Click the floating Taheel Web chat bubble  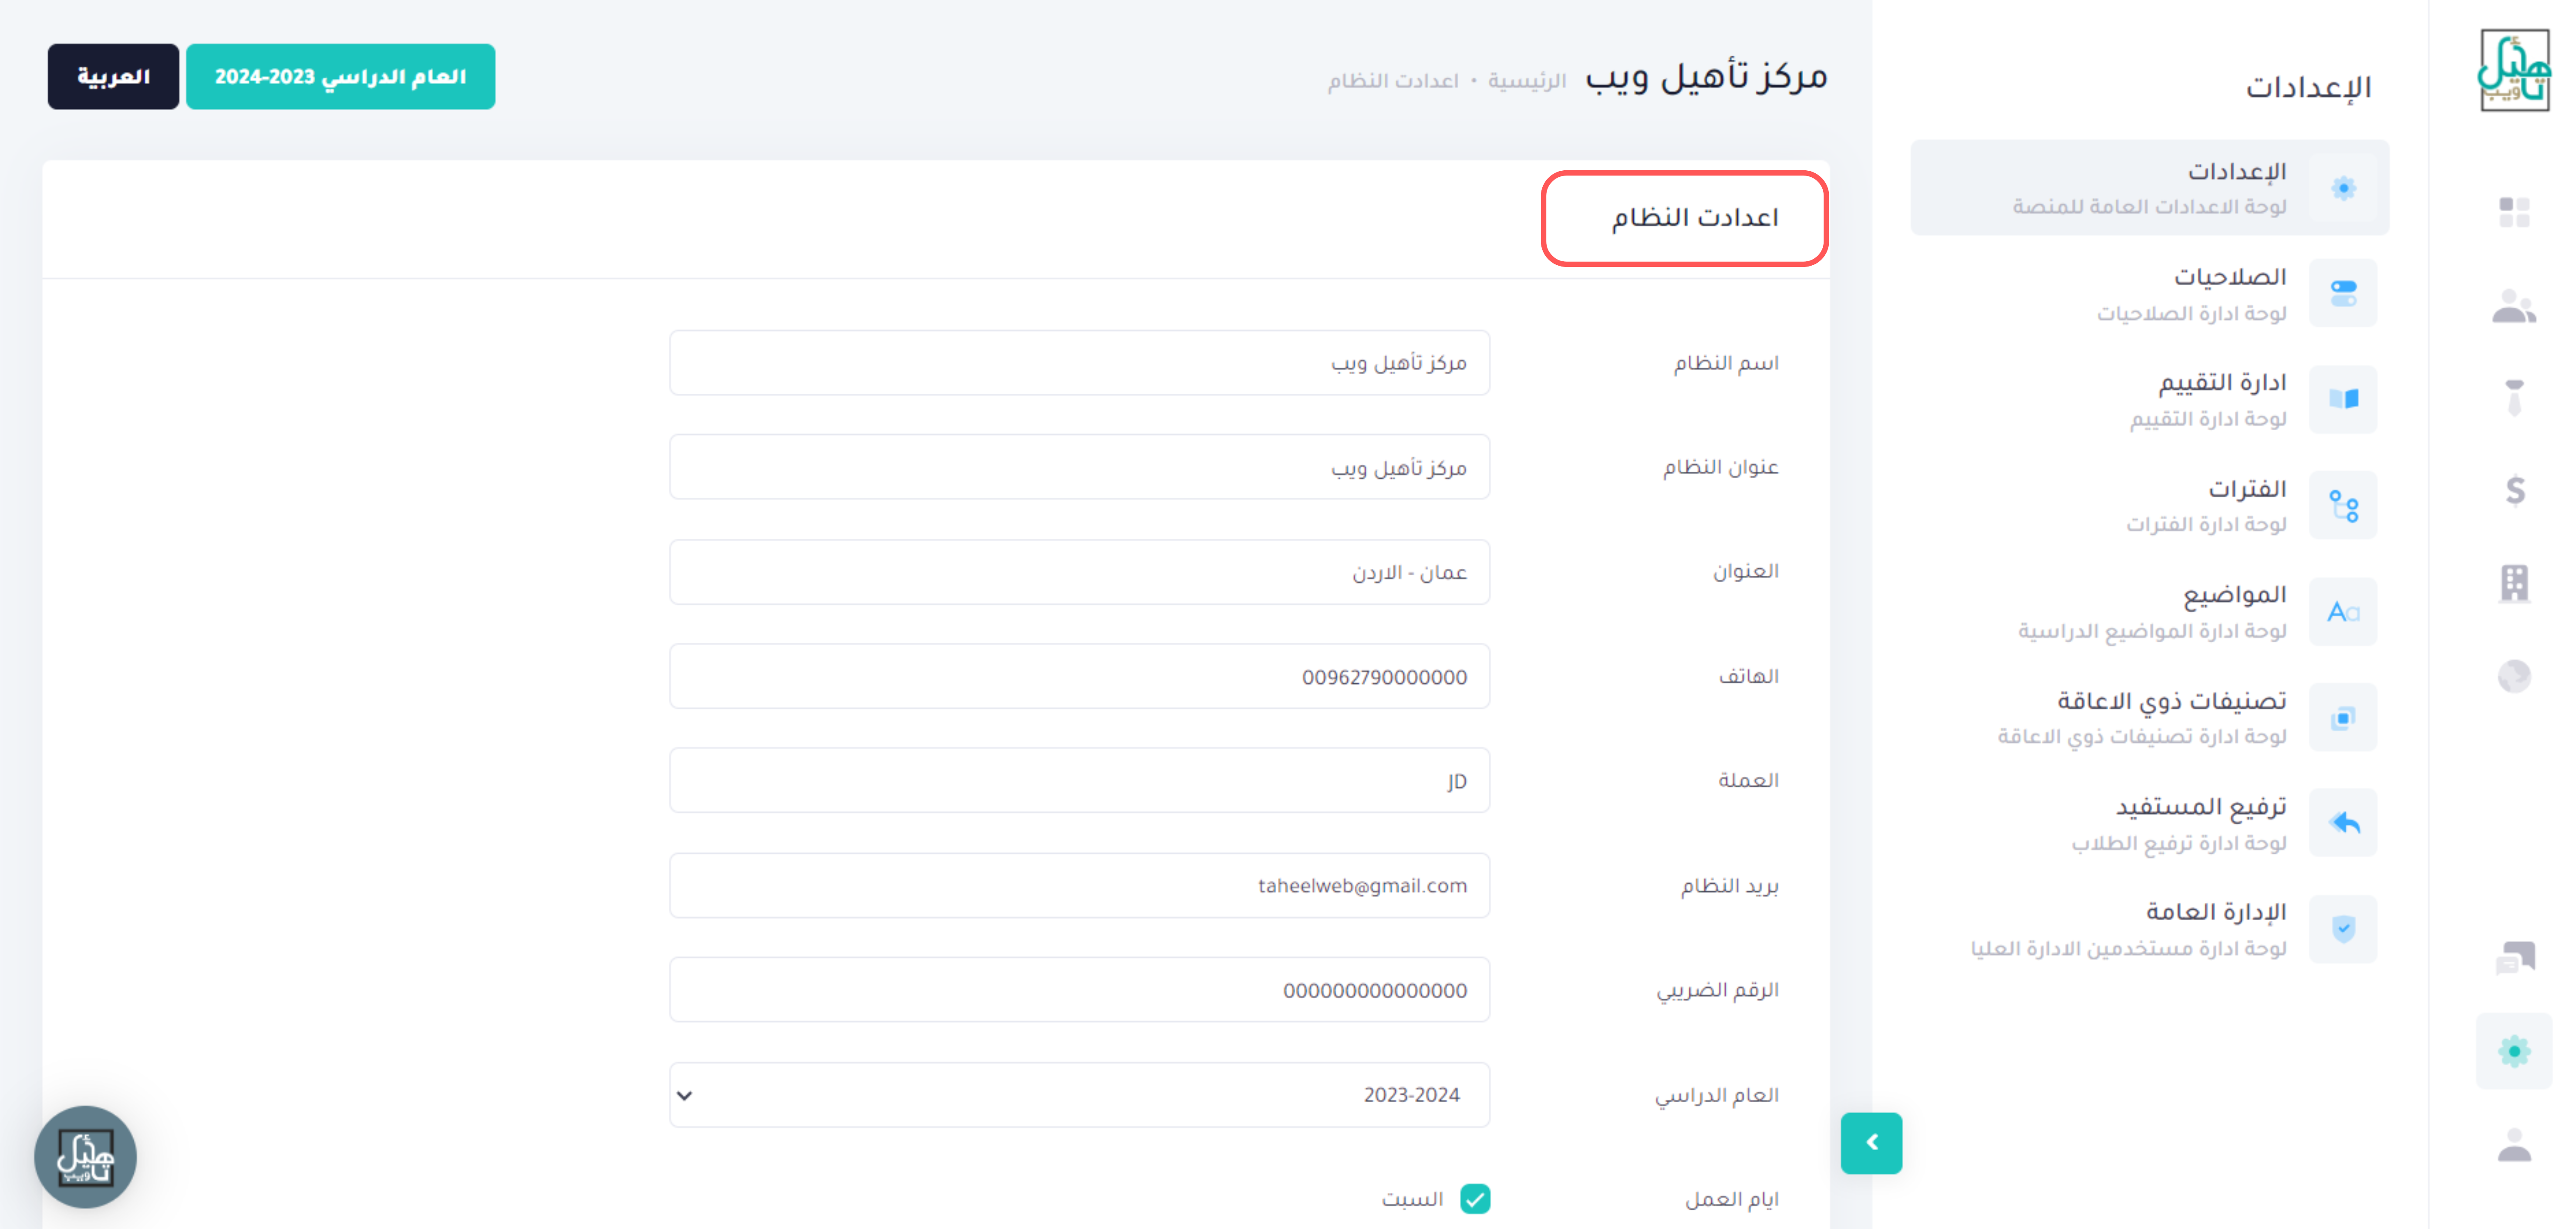85,1157
